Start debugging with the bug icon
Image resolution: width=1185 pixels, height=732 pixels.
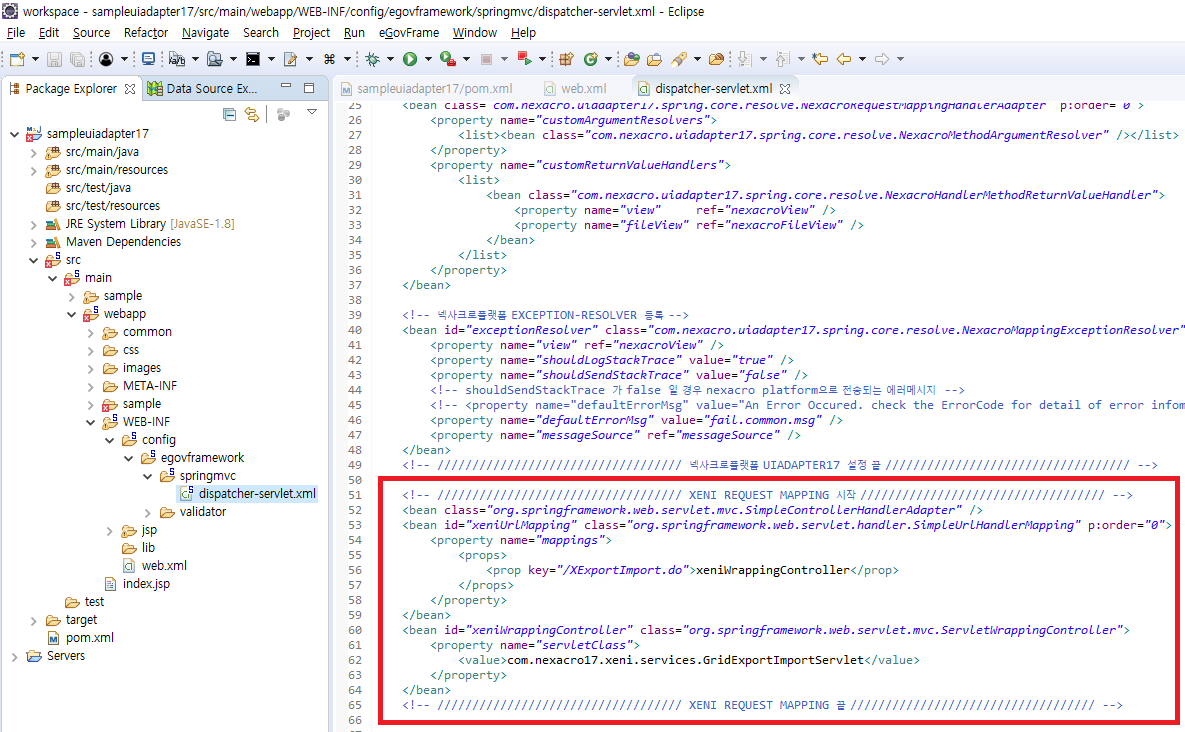tap(373, 60)
